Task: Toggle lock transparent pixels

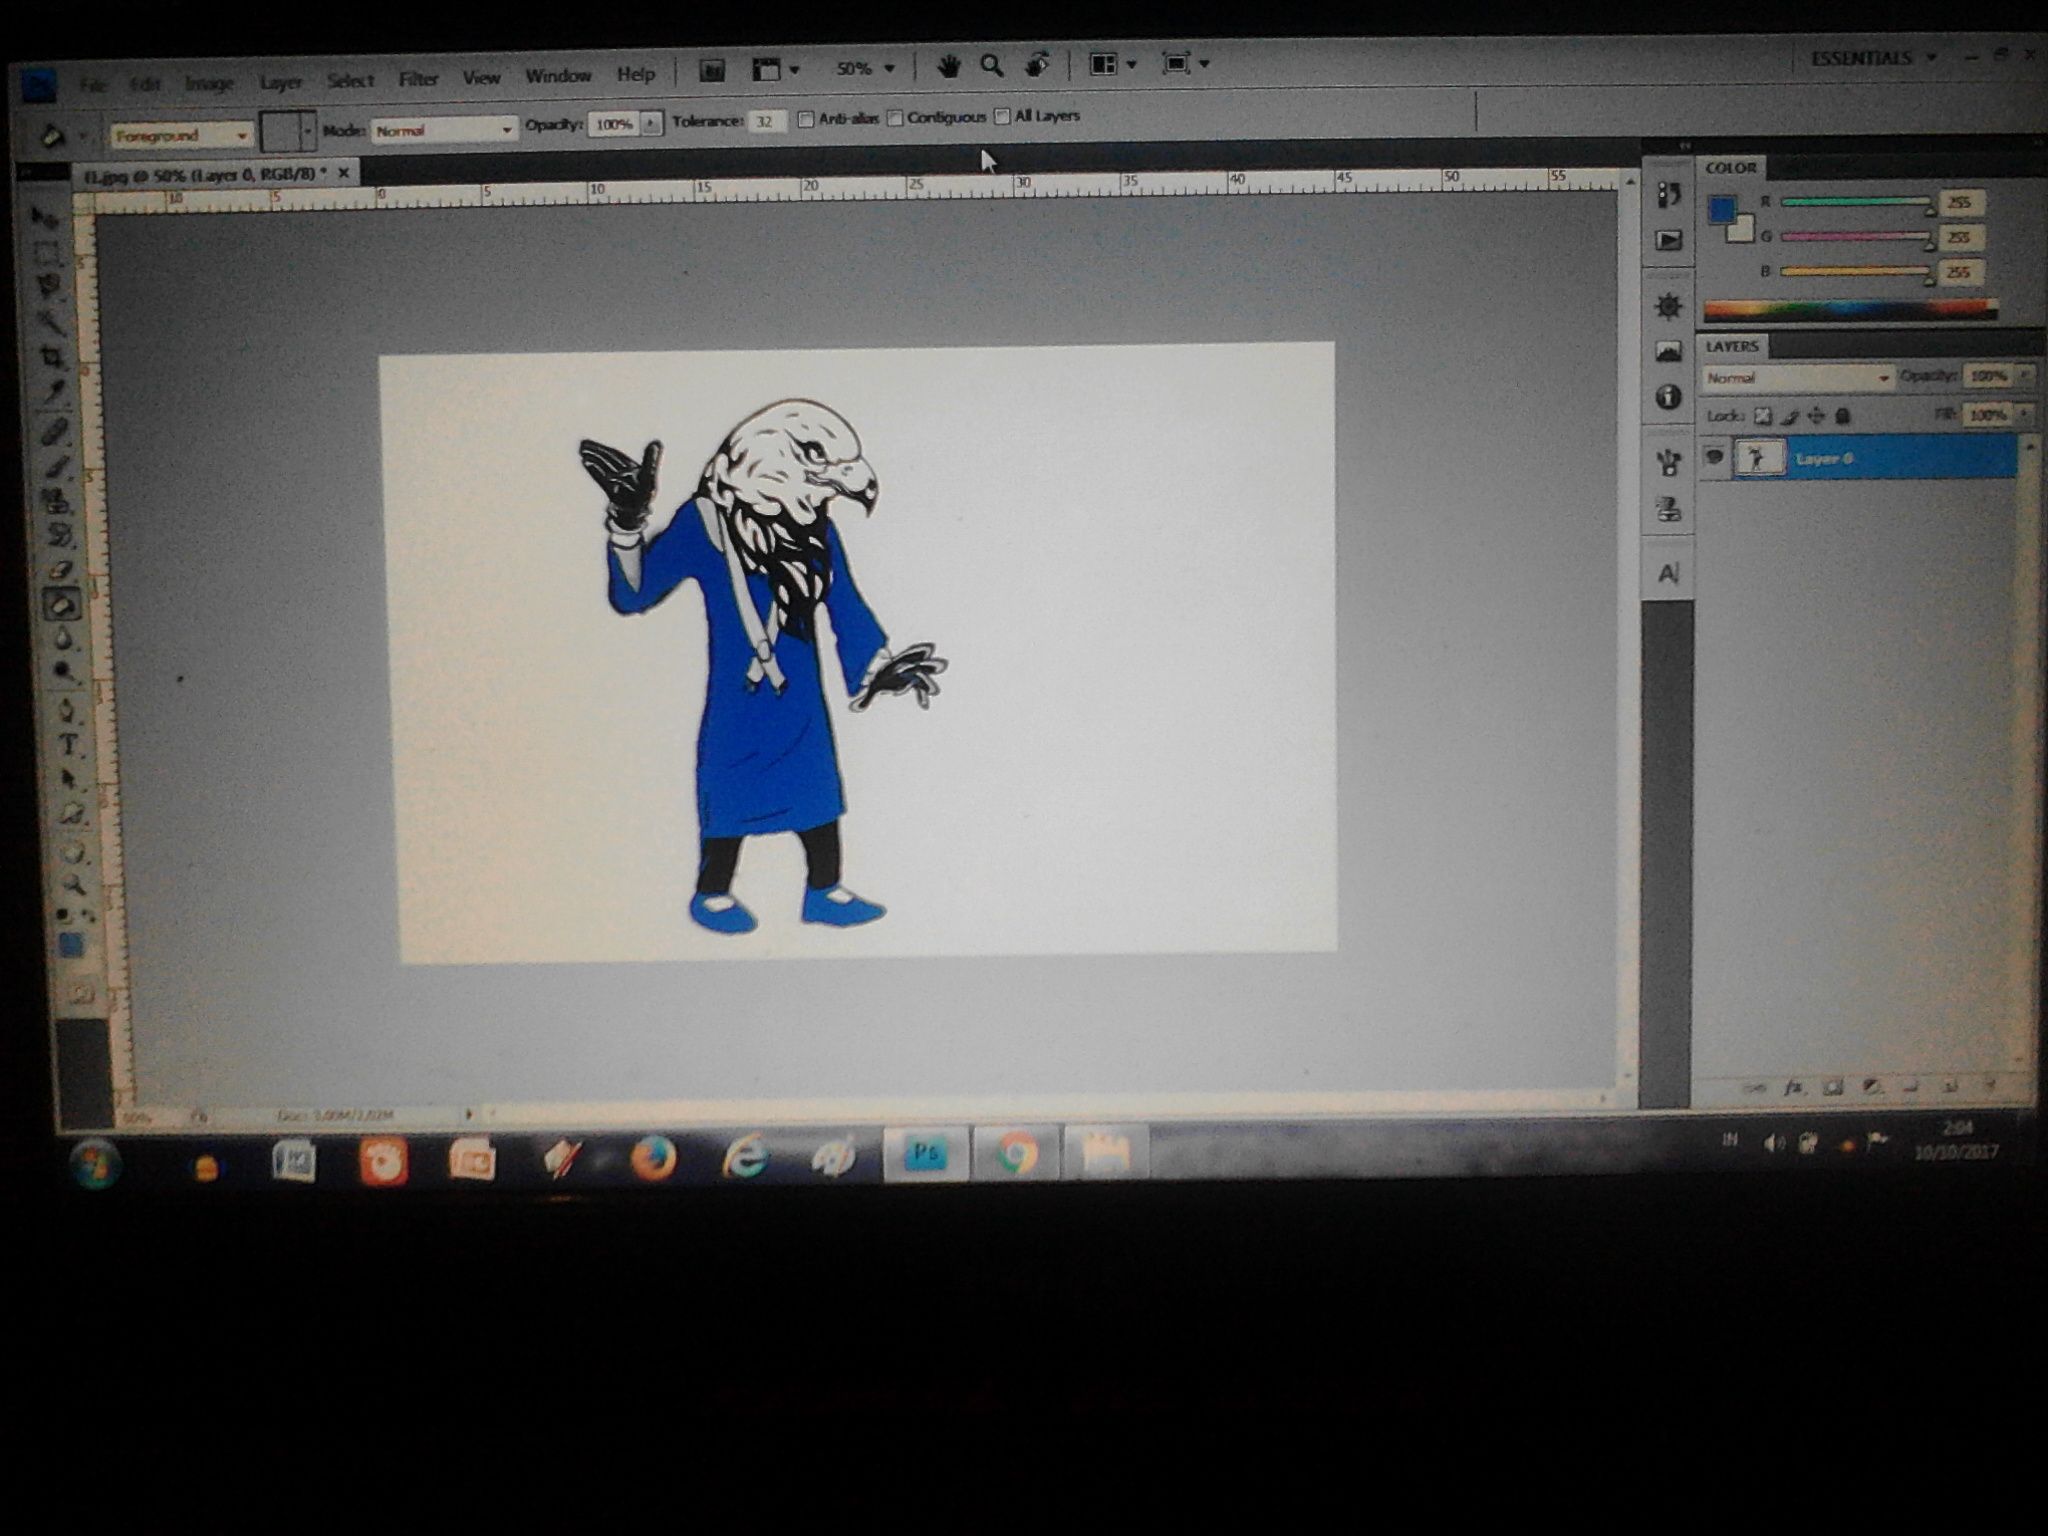Action: (x=1763, y=416)
